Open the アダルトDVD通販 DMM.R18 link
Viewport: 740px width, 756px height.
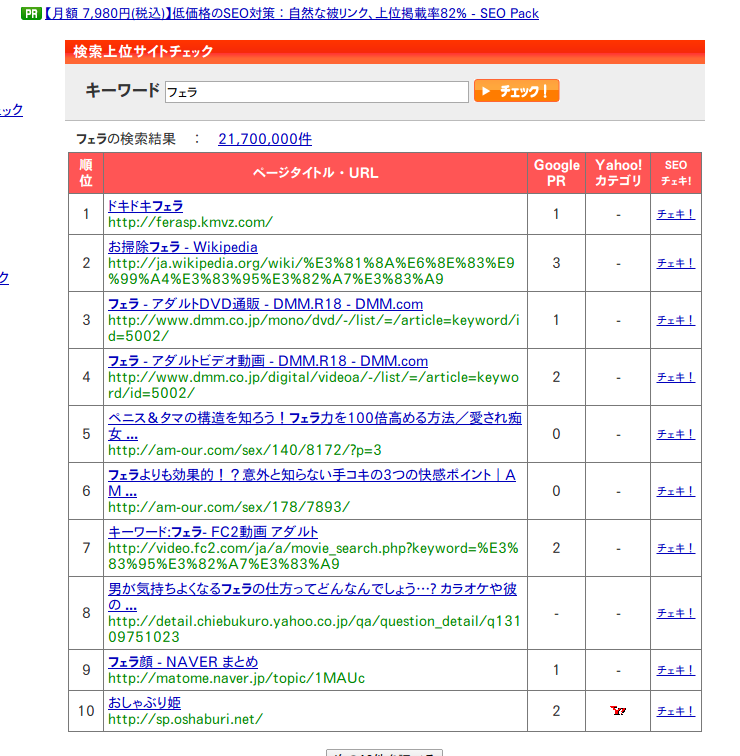265,304
